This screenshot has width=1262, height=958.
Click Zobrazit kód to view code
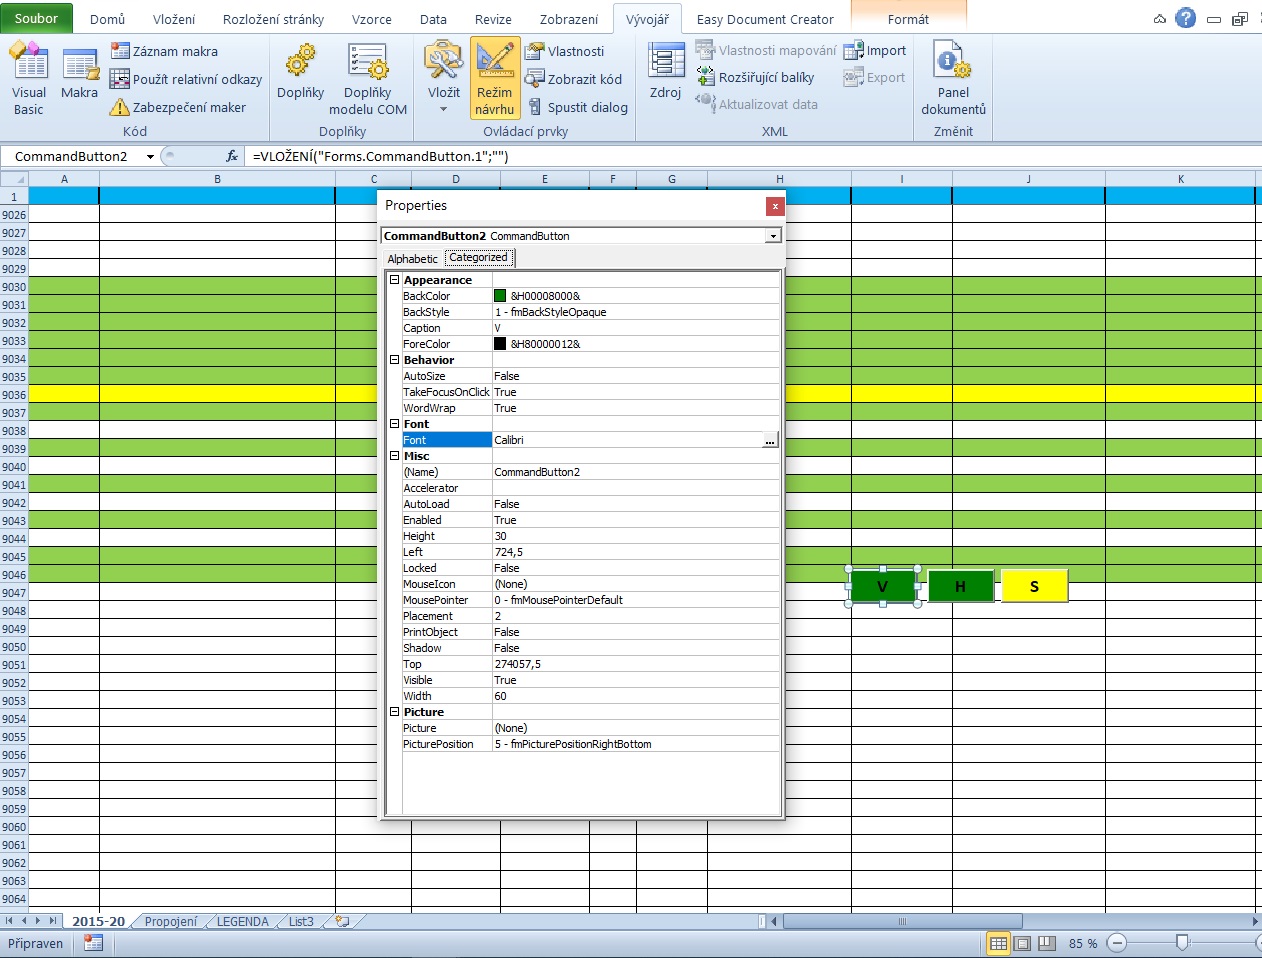(574, 79)
